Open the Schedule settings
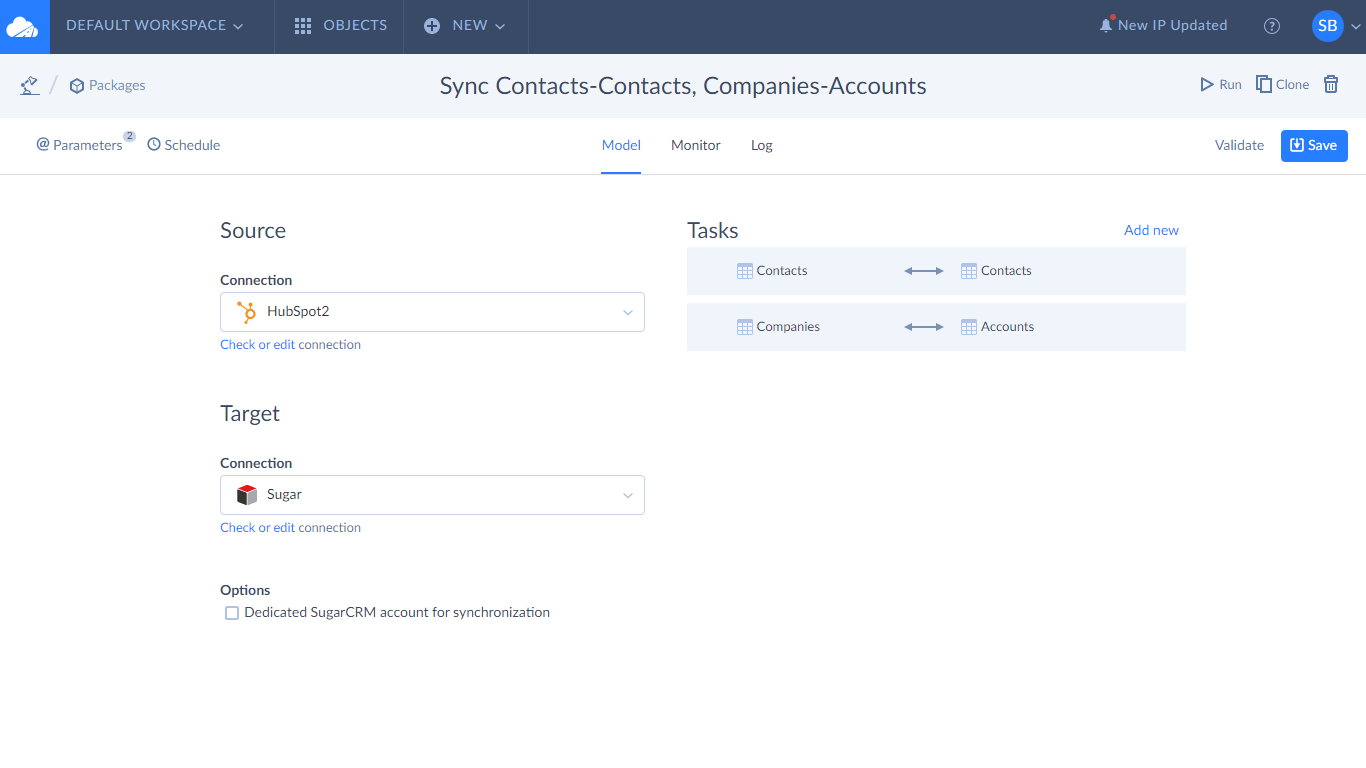This screenshot has width=1366, height=768. tap(184, 145)
